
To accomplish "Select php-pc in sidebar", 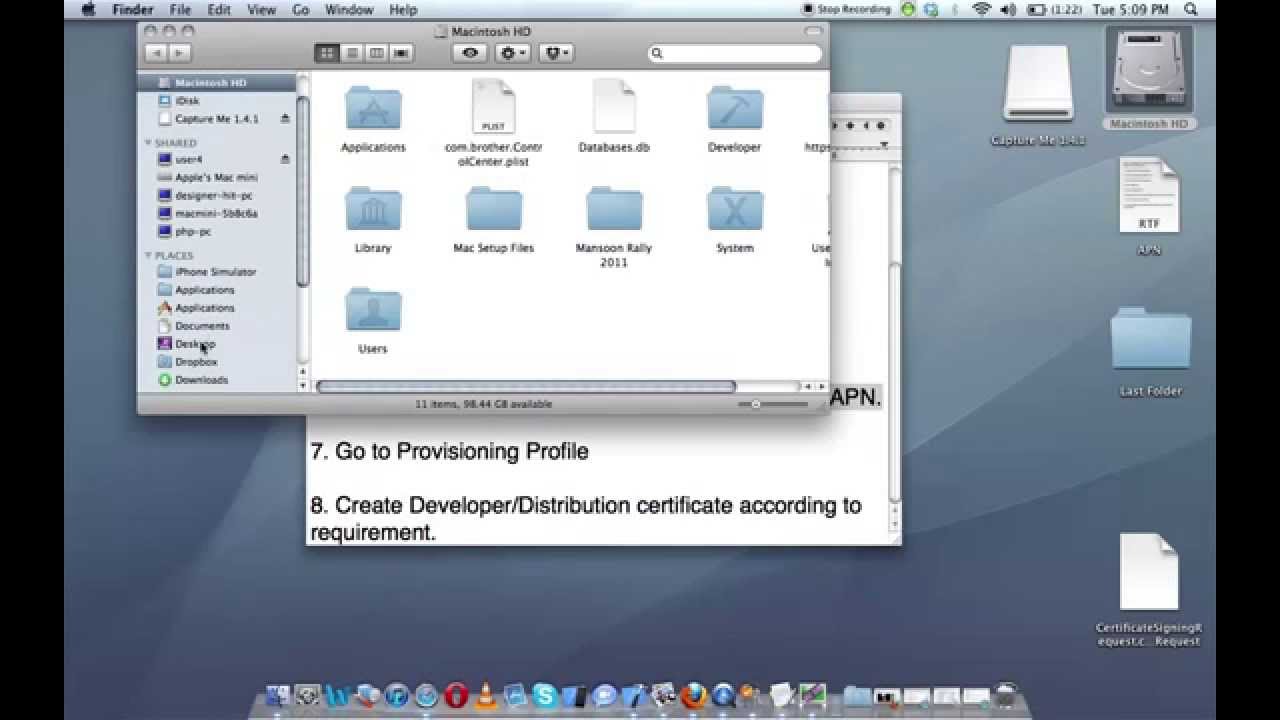I will click(x=193, y=231).
